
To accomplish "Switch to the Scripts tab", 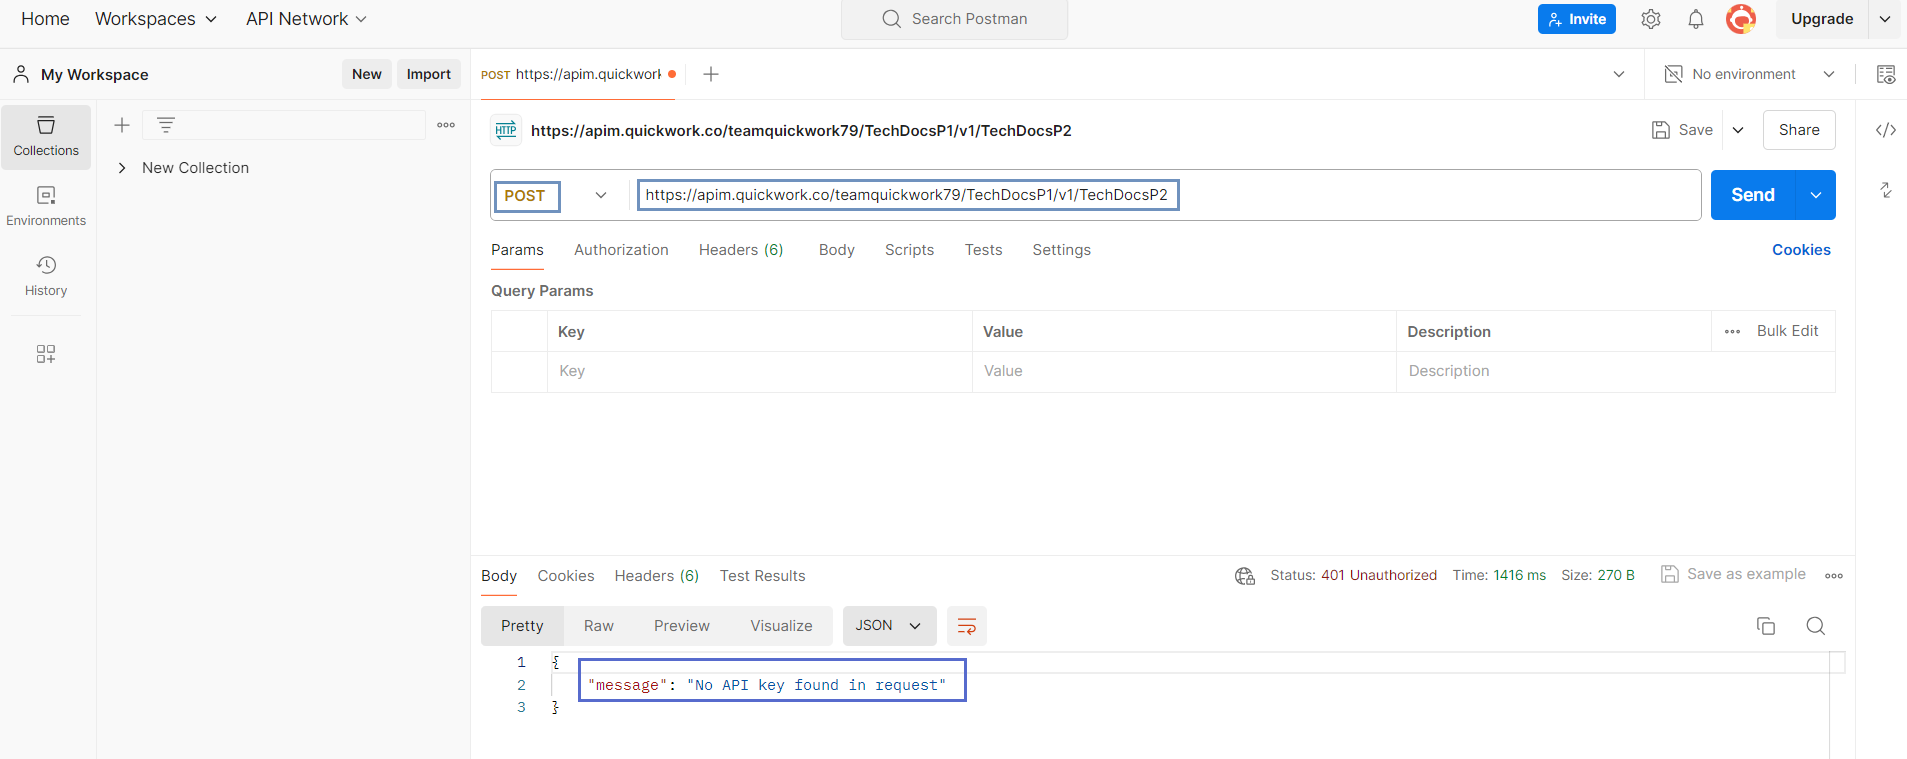I will (909, 250).
